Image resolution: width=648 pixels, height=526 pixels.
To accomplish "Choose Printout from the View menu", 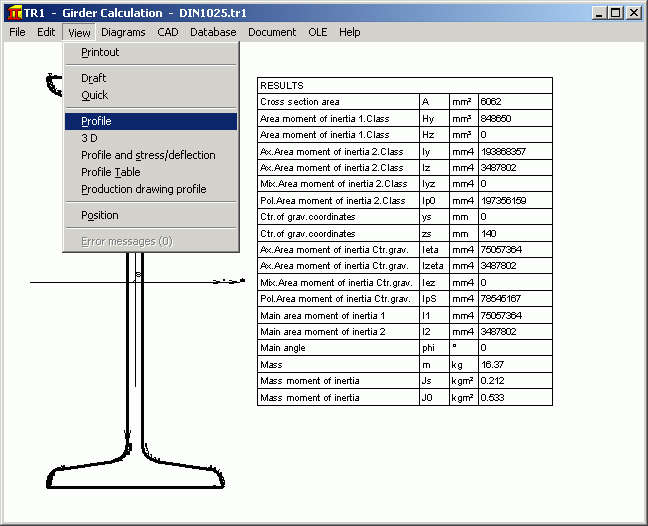I will pos(151,52).
